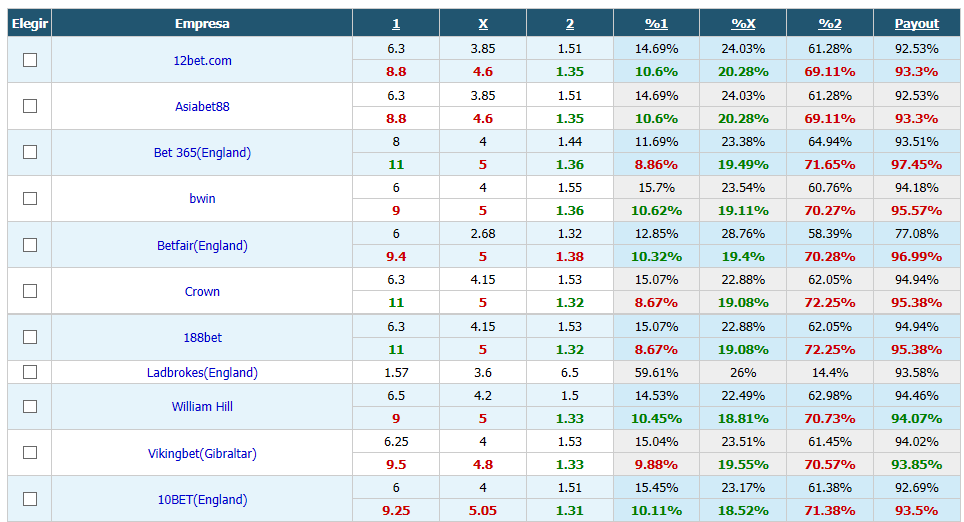Open the Ladbrokes(England) link

tap(202, 373)
